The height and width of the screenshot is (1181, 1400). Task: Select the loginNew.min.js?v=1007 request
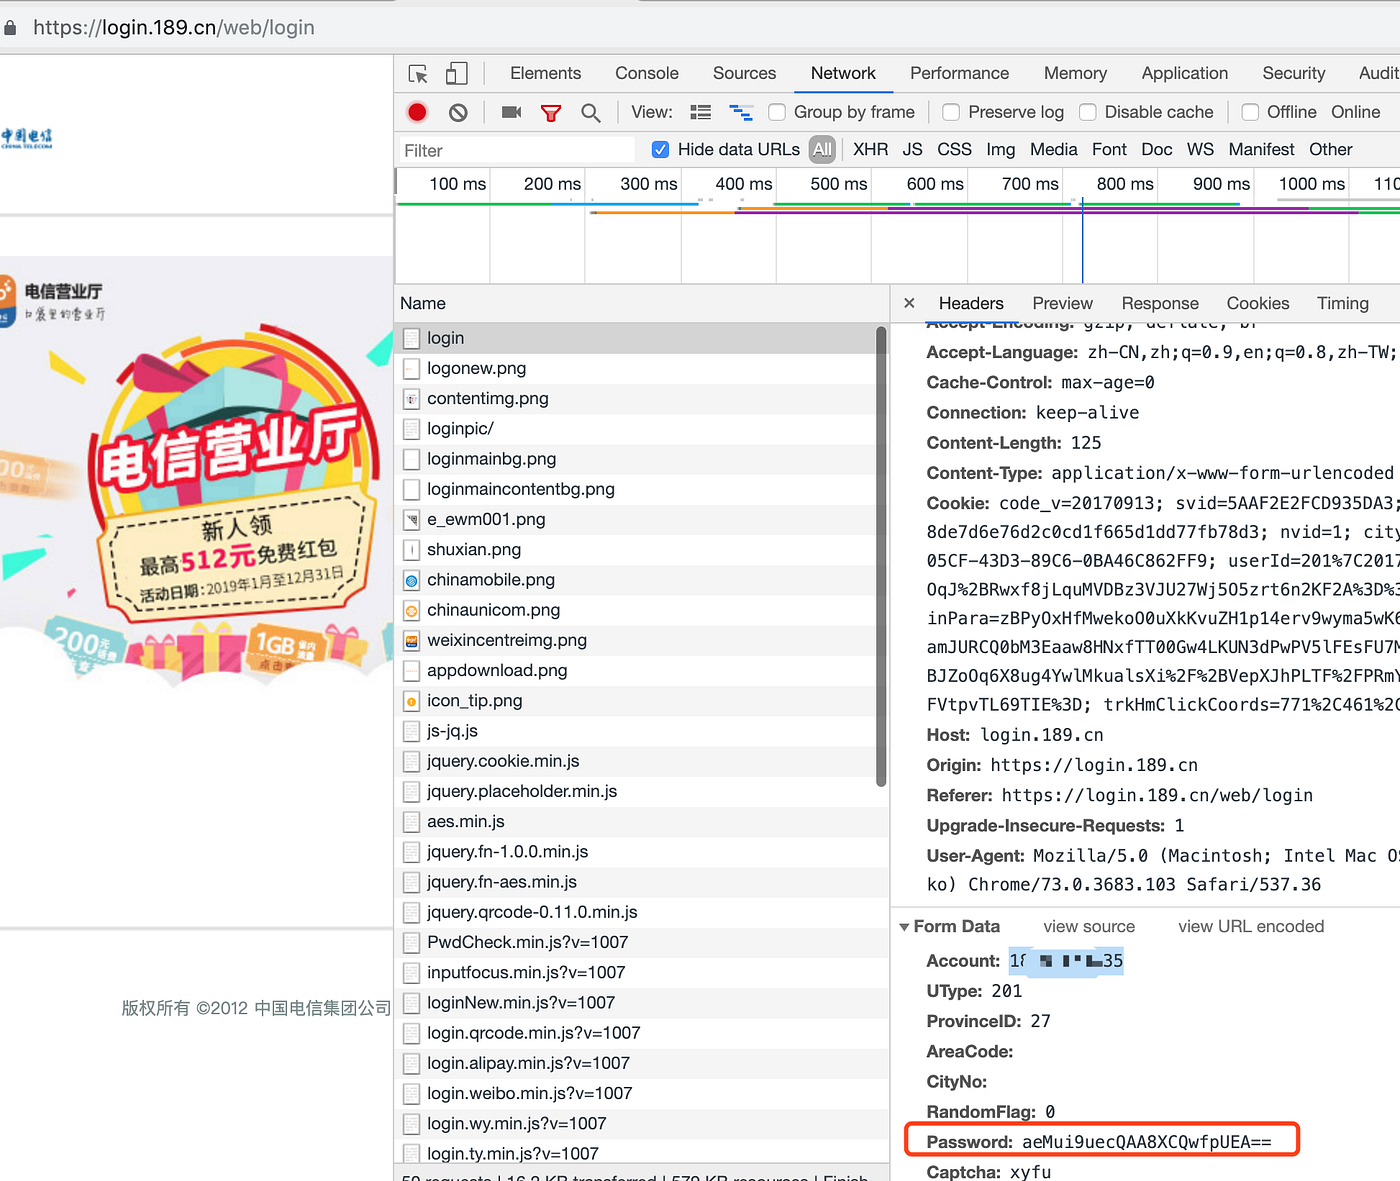tap(641, 1003)
